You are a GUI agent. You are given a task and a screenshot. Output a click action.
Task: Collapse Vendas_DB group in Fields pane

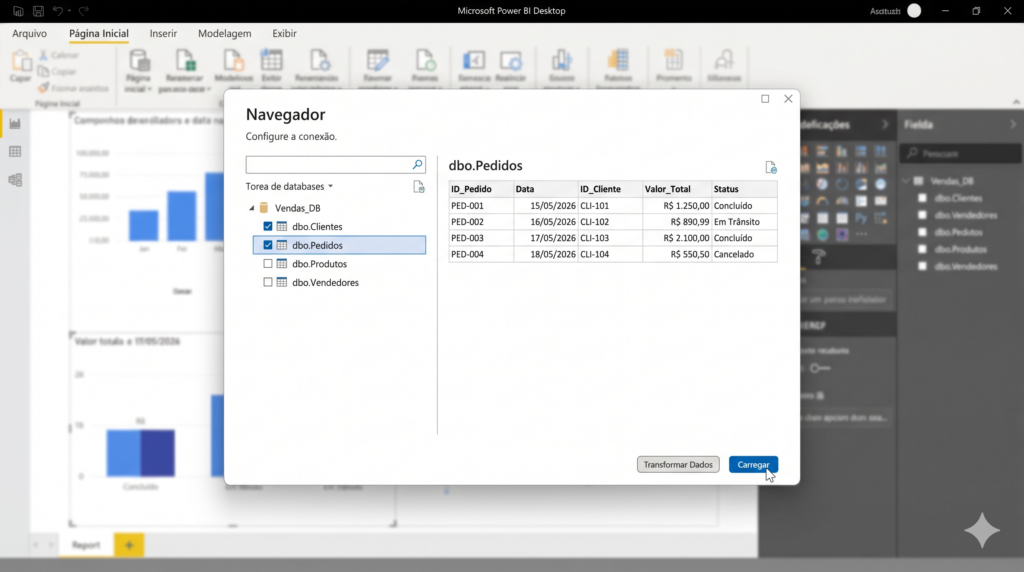coord(906,181)
